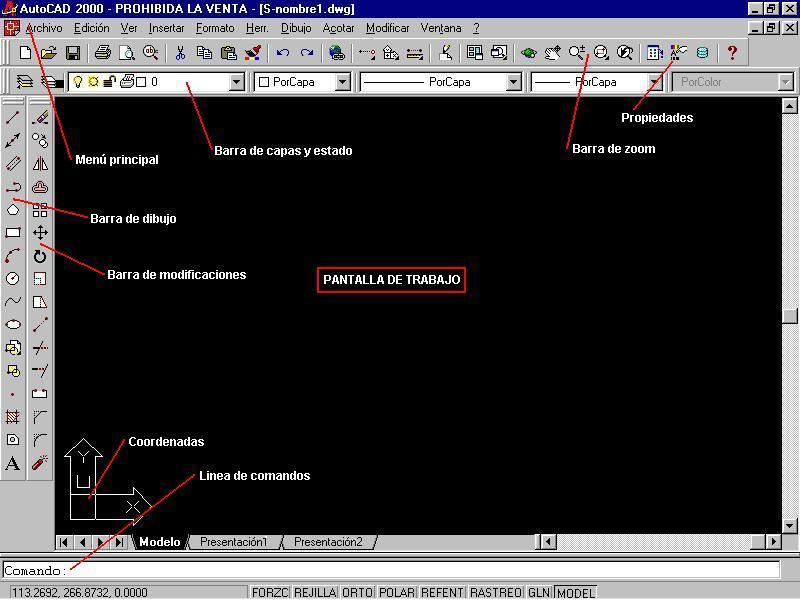The height and width of the screenshot is (600, 800).
Task: Choose the Explode tool icon
Action: 40,463
